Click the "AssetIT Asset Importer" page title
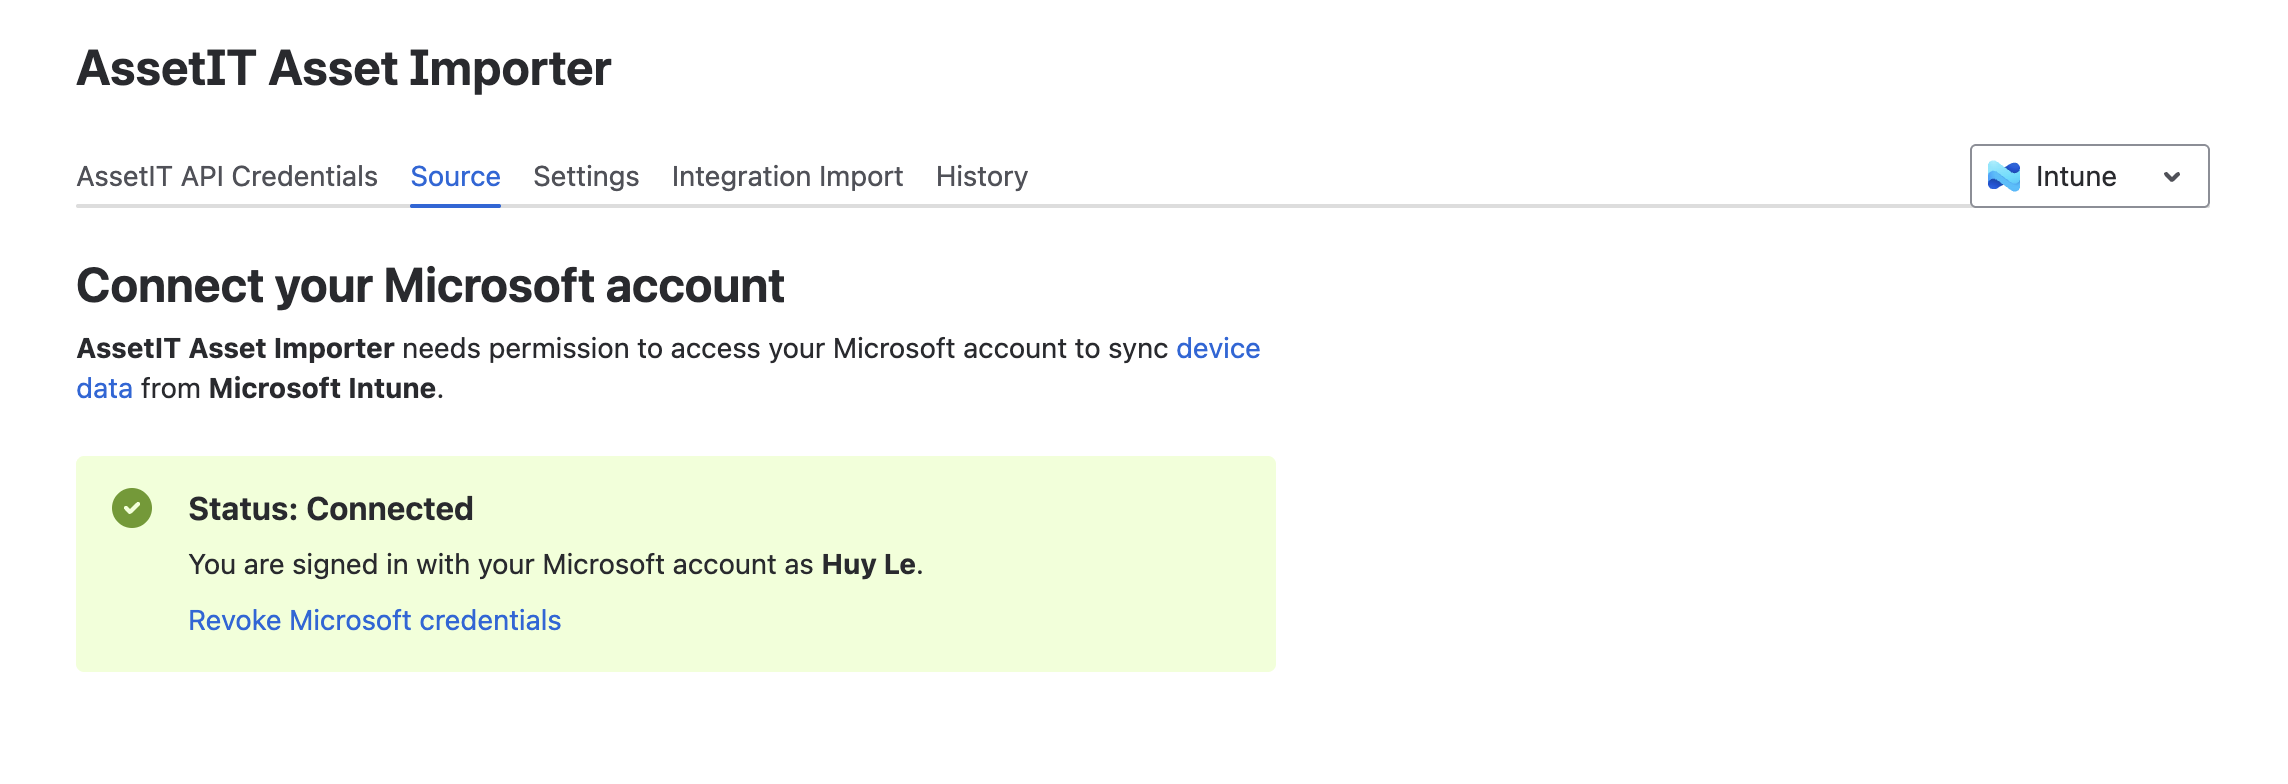The width and height of the screenshot is (2288, 784). [344, 68]
